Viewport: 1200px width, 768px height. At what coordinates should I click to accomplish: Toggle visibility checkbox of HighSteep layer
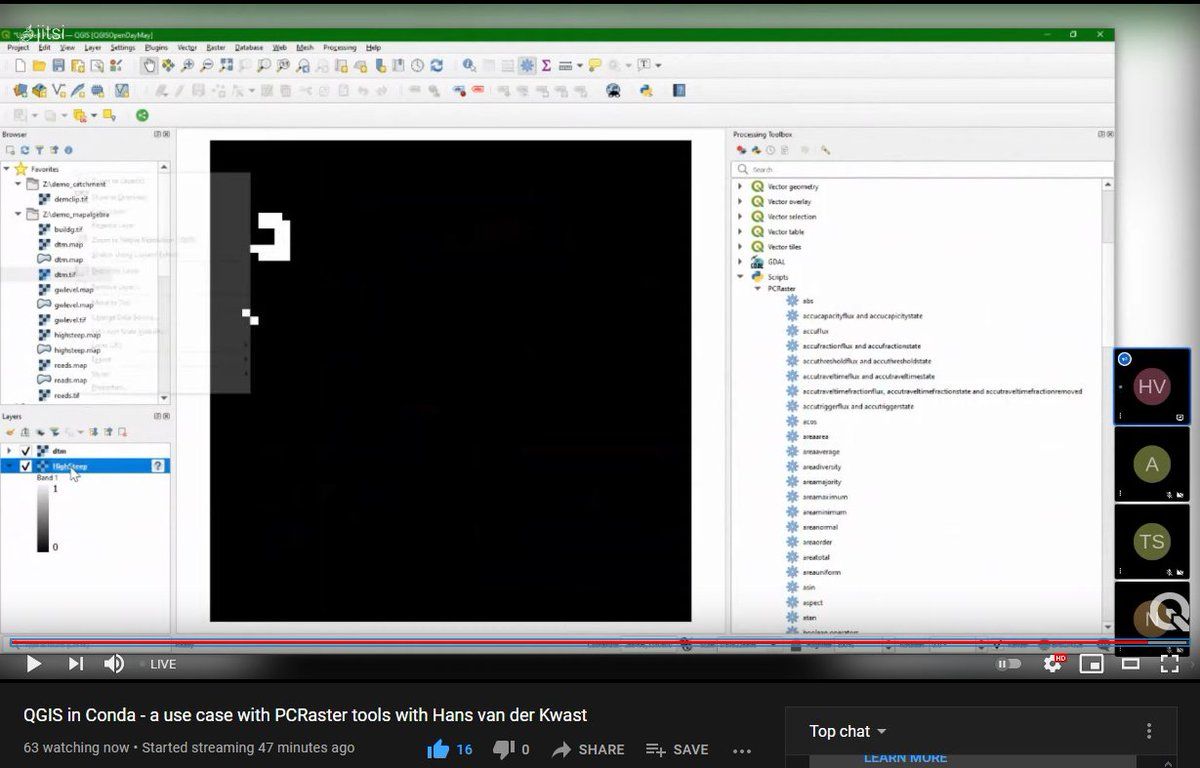[x=26, y=466]
